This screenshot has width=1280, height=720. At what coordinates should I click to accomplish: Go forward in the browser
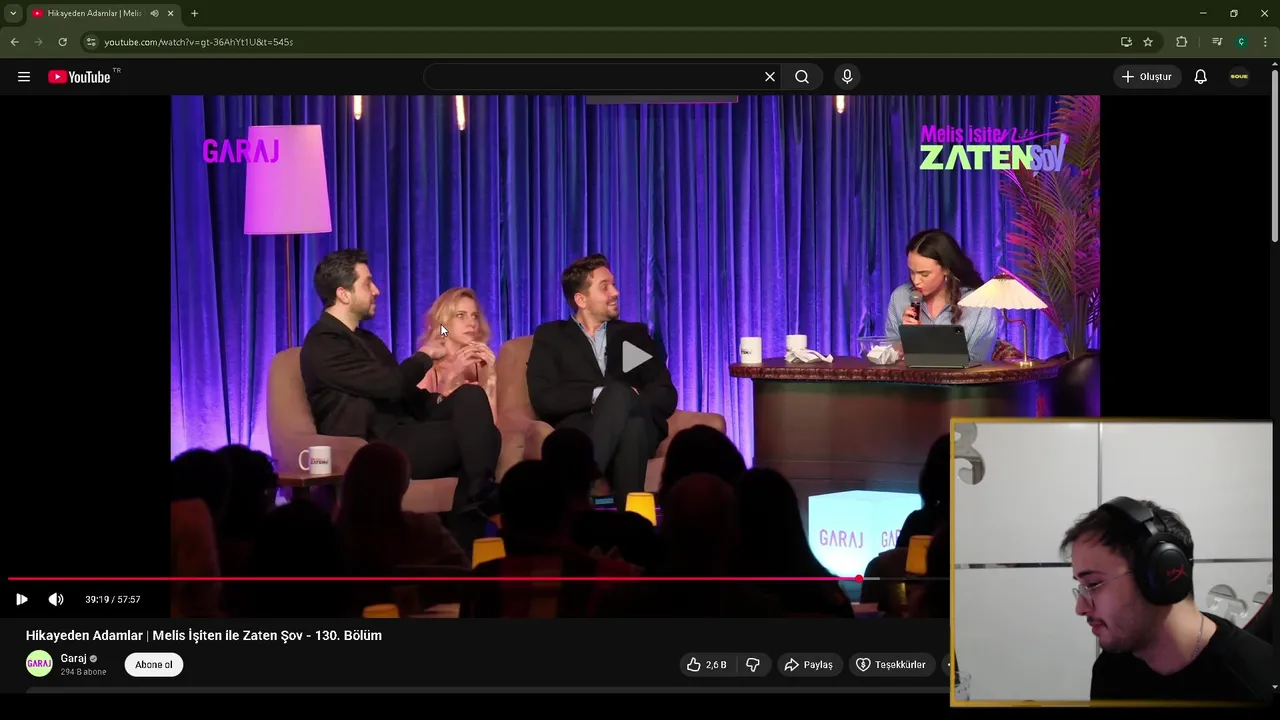(x=38, y=42)
